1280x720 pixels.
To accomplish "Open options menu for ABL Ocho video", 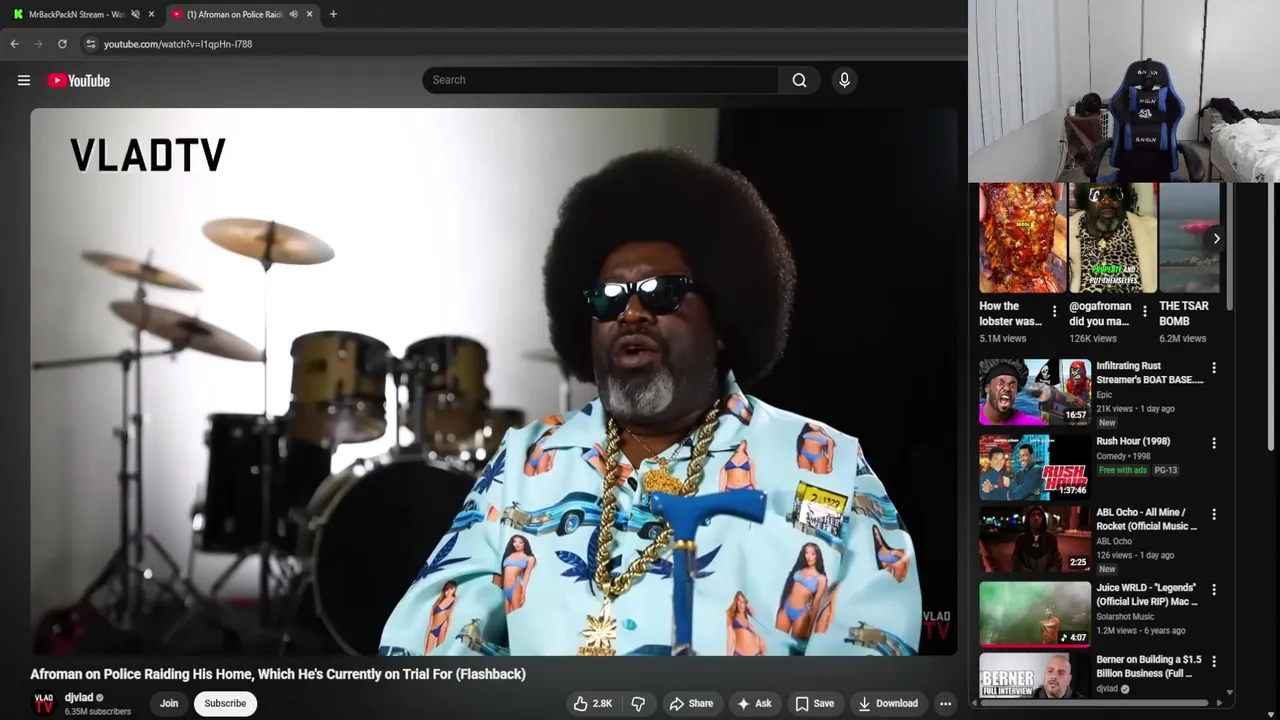I will pyautogui.click(x=1214, y=514).
